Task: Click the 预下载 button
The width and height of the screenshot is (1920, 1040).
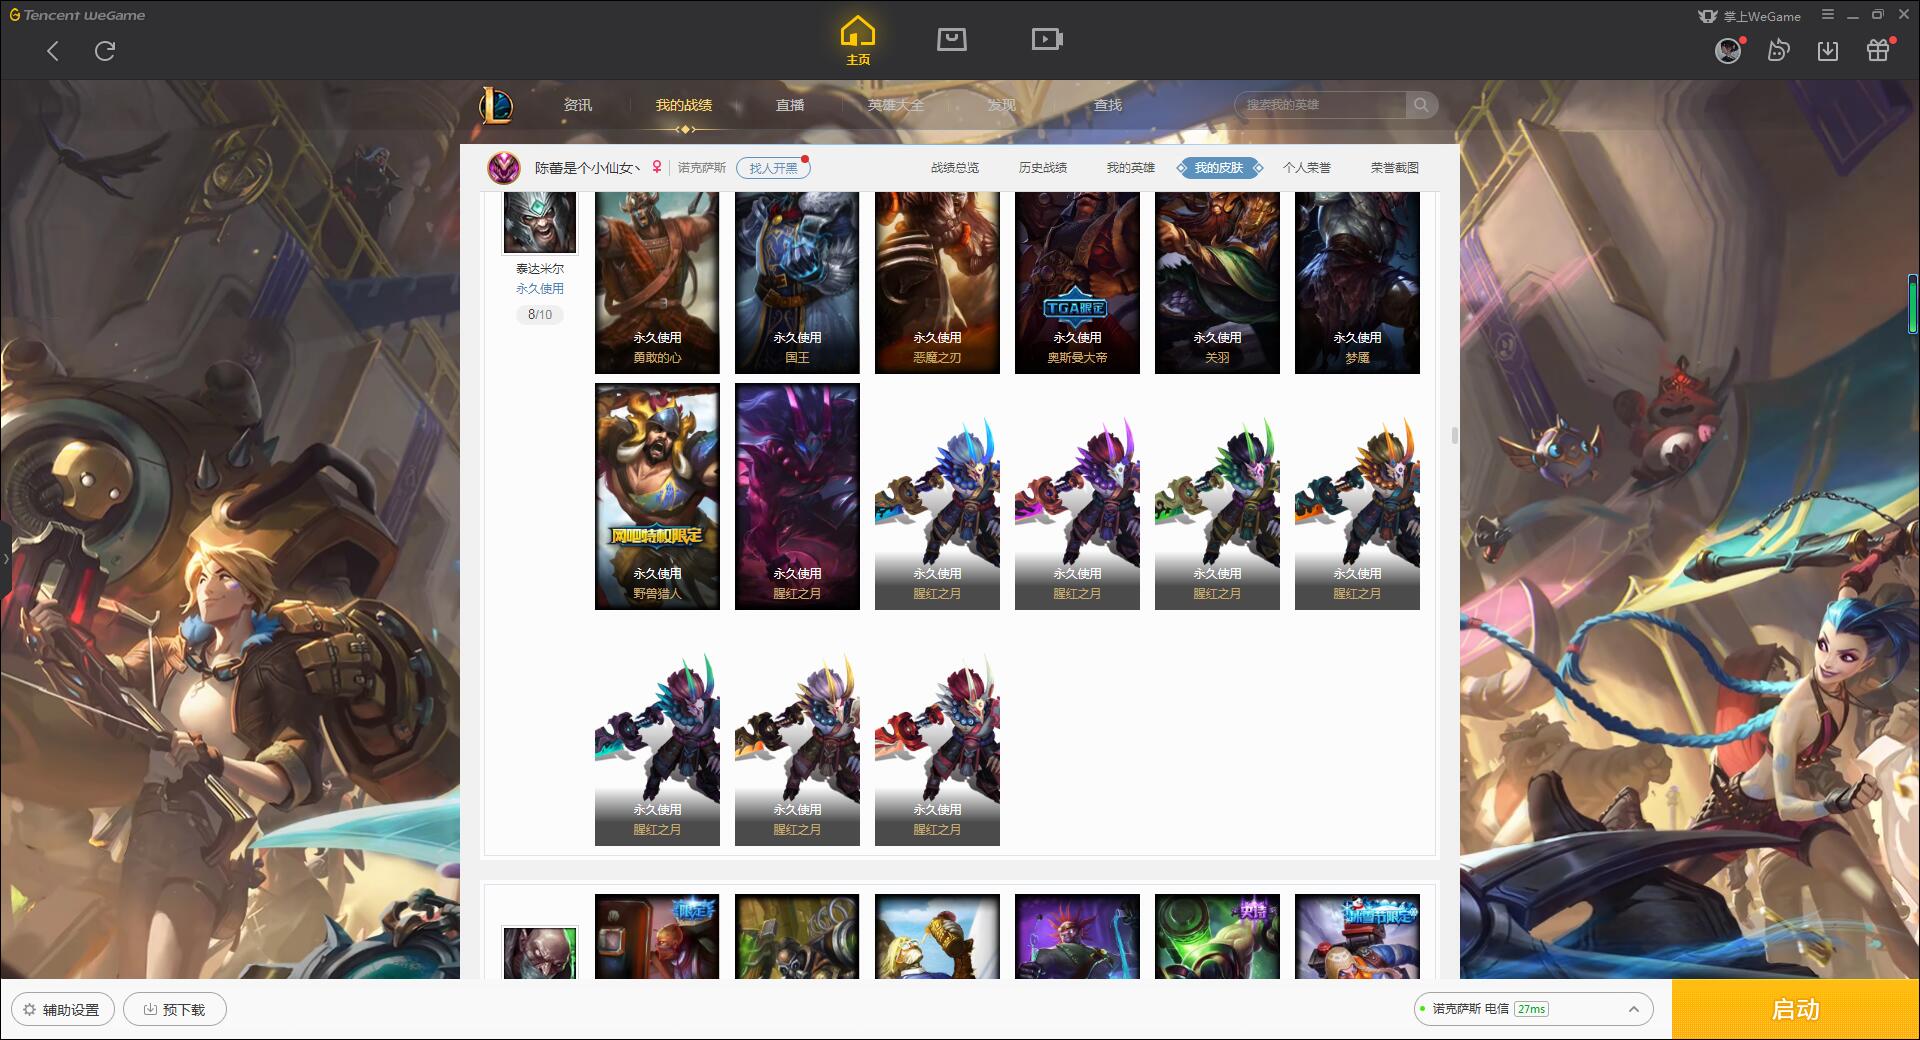Action: [175, 1009]
